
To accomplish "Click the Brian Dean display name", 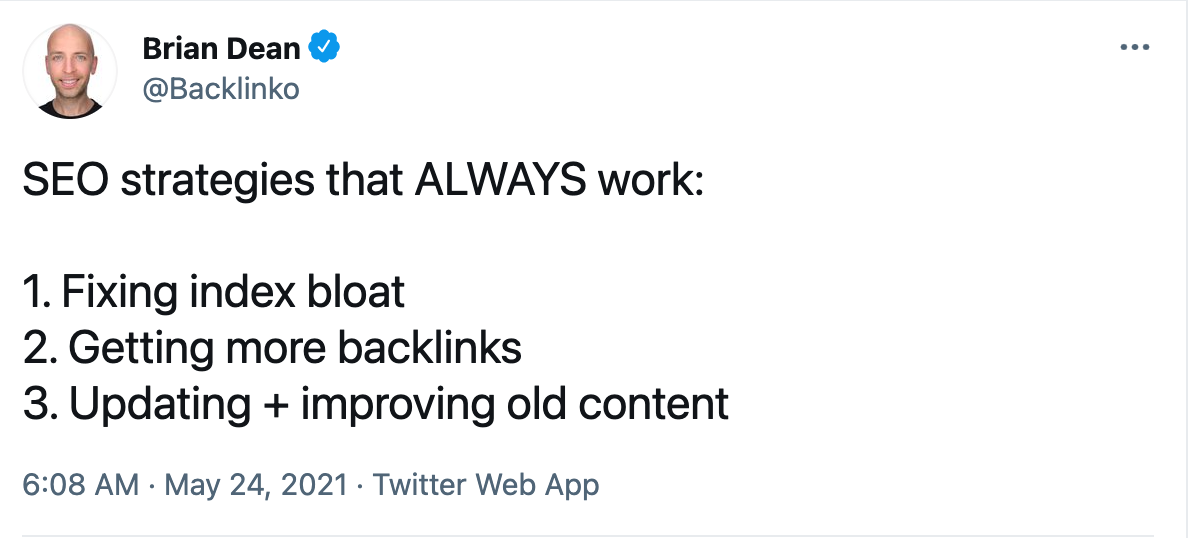I will click(x=220, y=47).
